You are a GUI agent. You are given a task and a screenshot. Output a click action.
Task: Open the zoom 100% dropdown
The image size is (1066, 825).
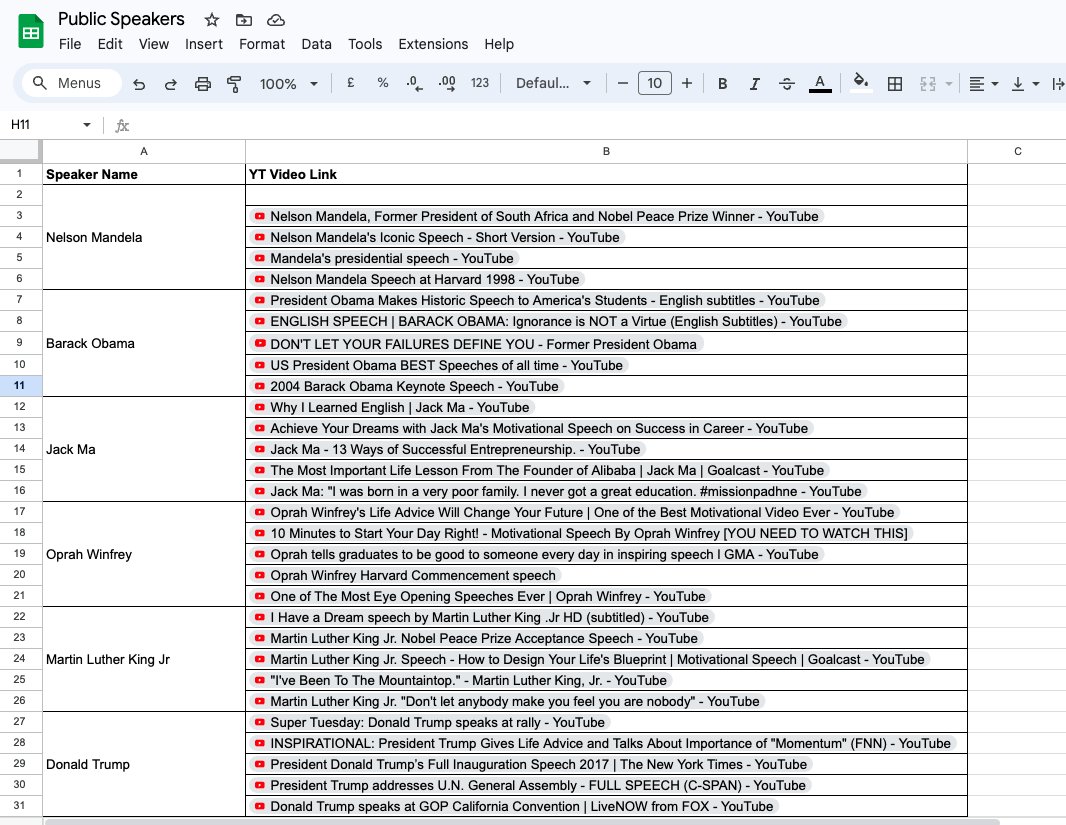[x=288, y=84]
